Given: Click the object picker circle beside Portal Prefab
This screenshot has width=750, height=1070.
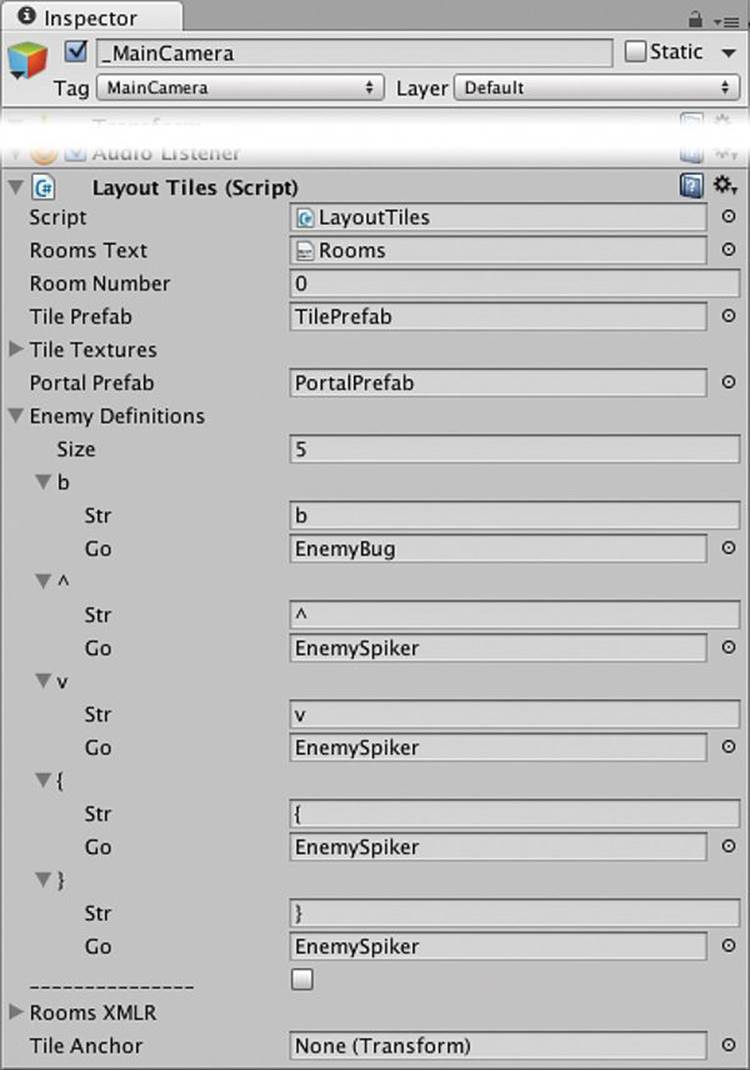Looking at the screenshot, I should (x=728, y=382).
